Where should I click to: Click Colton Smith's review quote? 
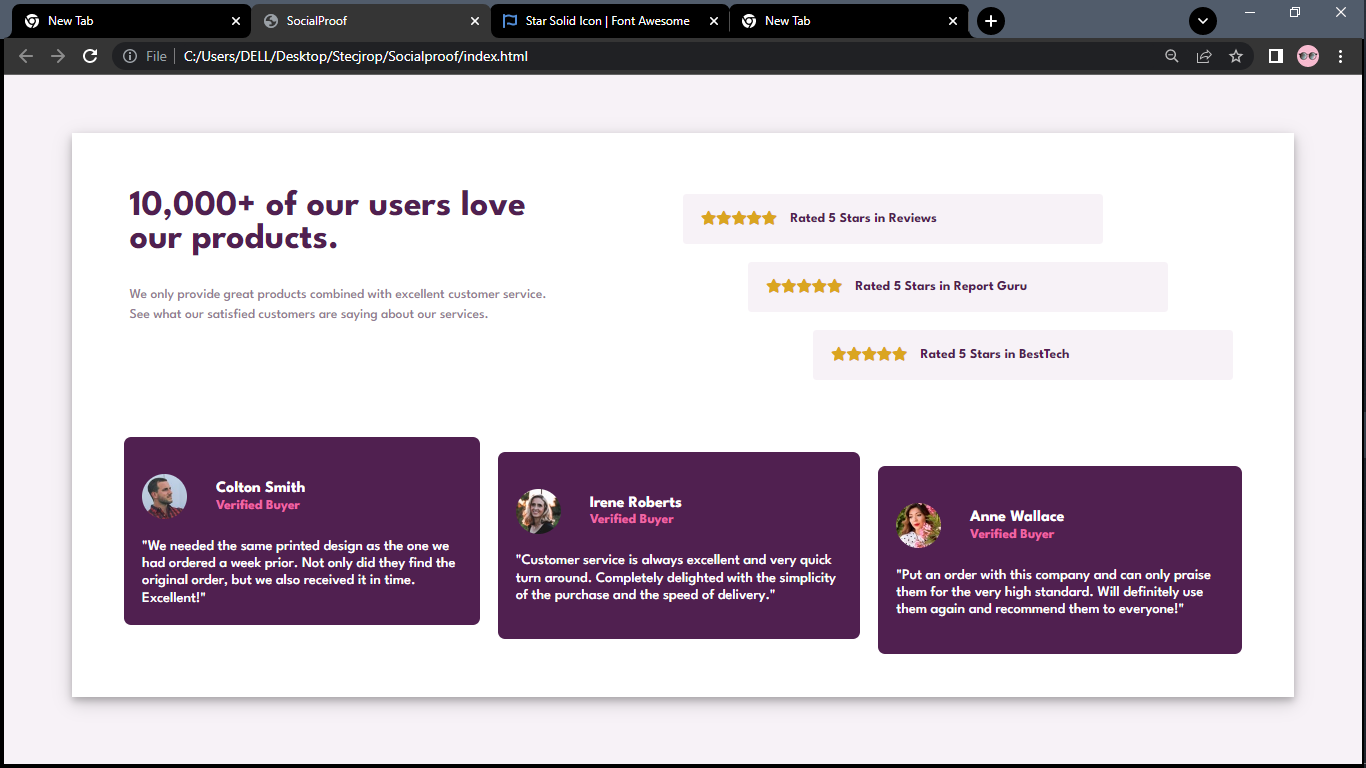(299, 571)
